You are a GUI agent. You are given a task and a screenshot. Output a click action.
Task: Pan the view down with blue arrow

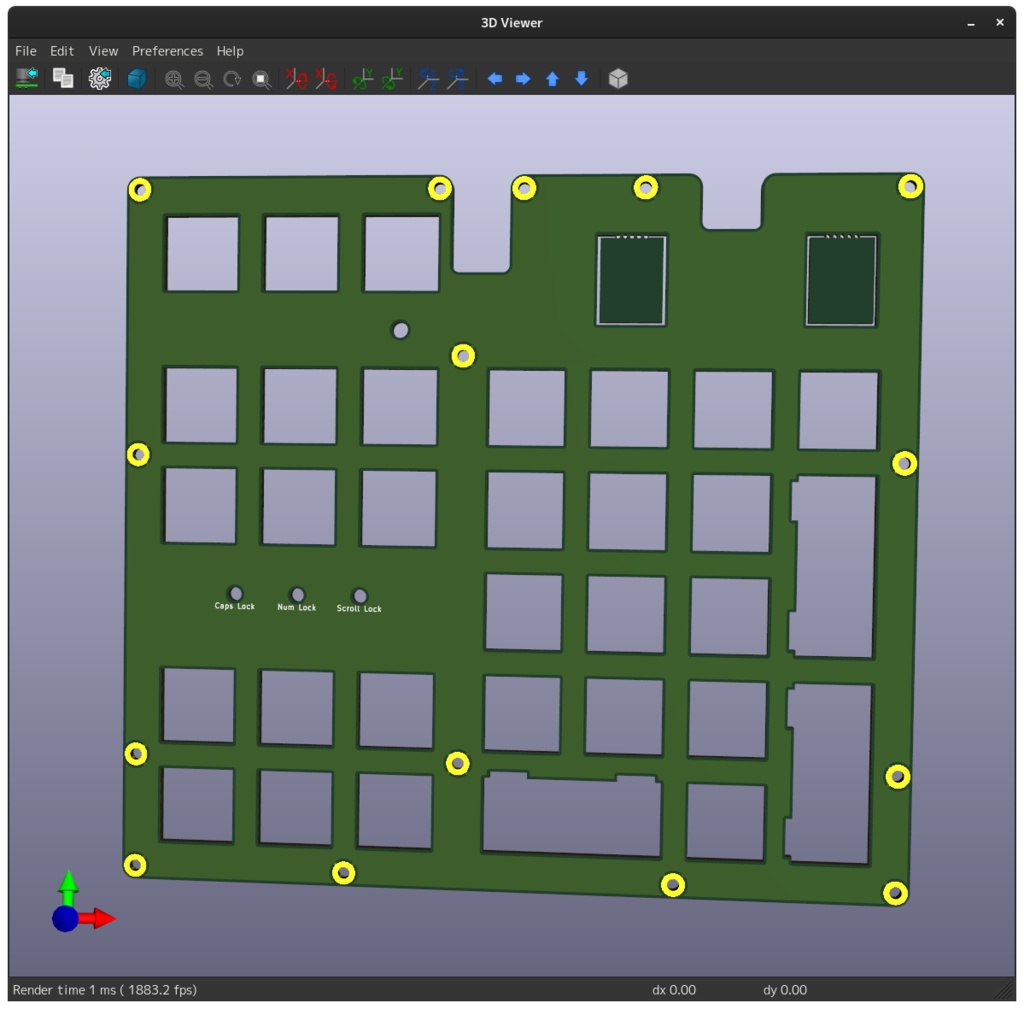581,79
